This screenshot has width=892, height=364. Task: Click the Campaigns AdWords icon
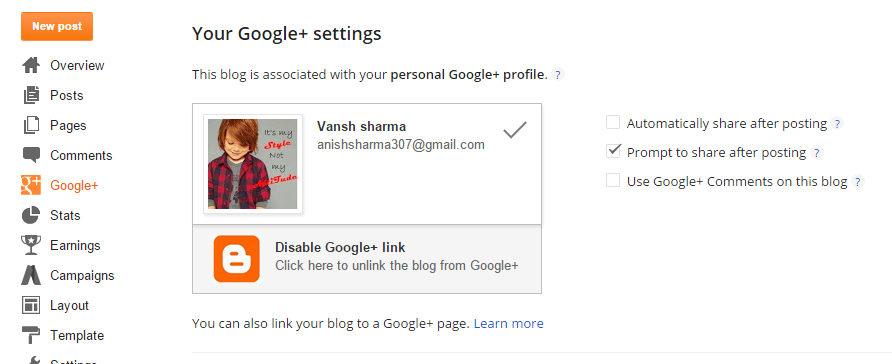31,276
